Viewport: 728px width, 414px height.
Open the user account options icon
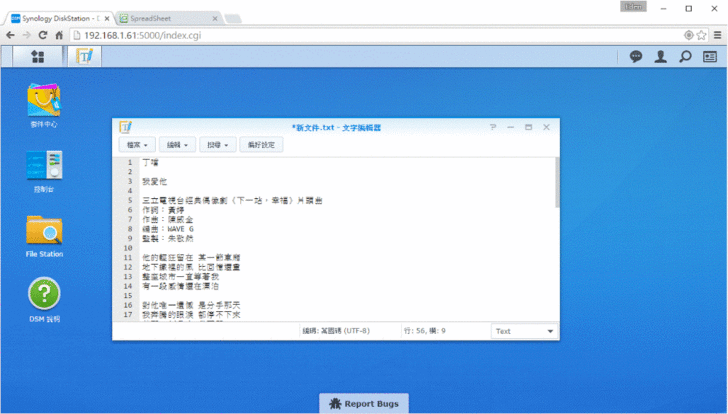tap(660, 57)
